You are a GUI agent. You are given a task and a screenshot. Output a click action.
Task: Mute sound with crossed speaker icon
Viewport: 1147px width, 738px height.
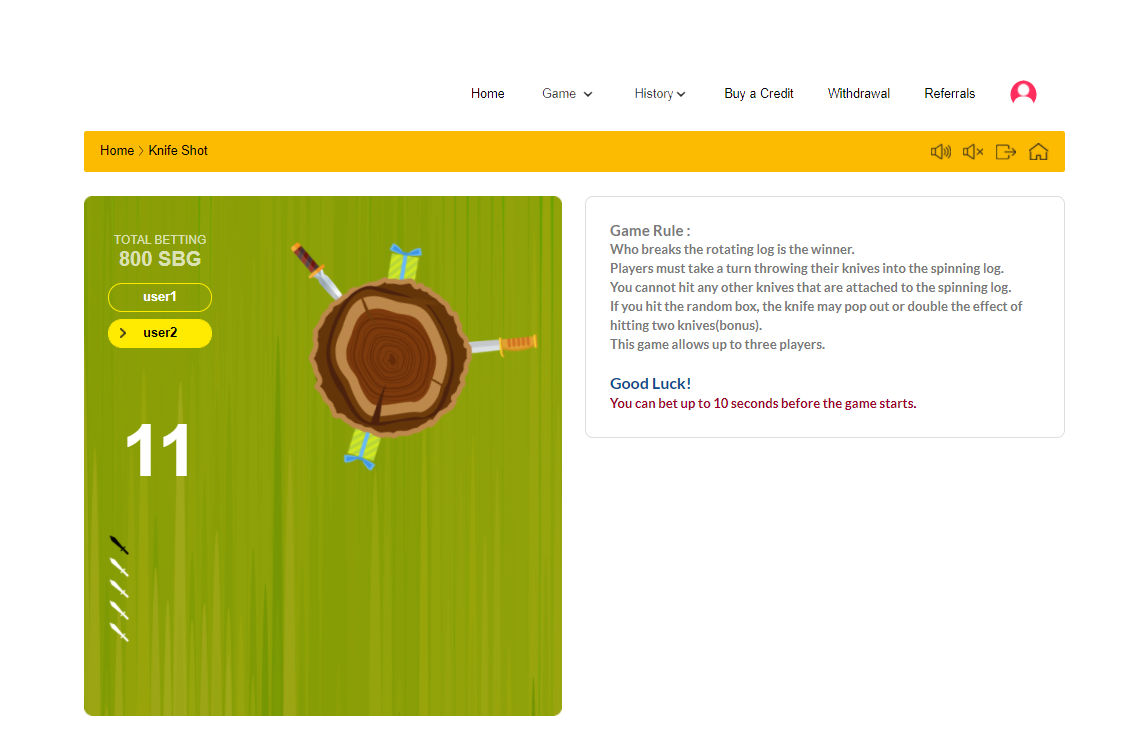[973, 151]
